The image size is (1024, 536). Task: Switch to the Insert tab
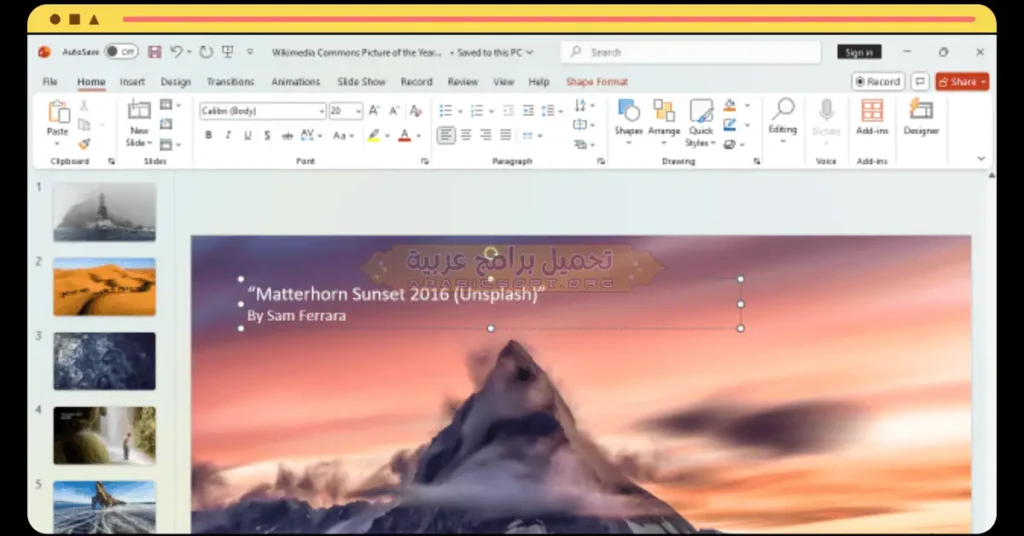point(132,82)
